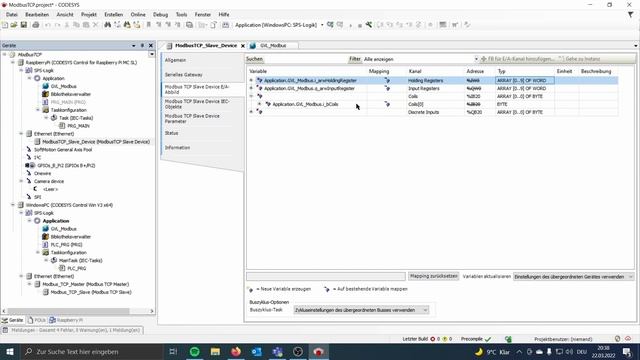Open the Online menu
The width and height of the screenshot is (640, 360).
138,14
